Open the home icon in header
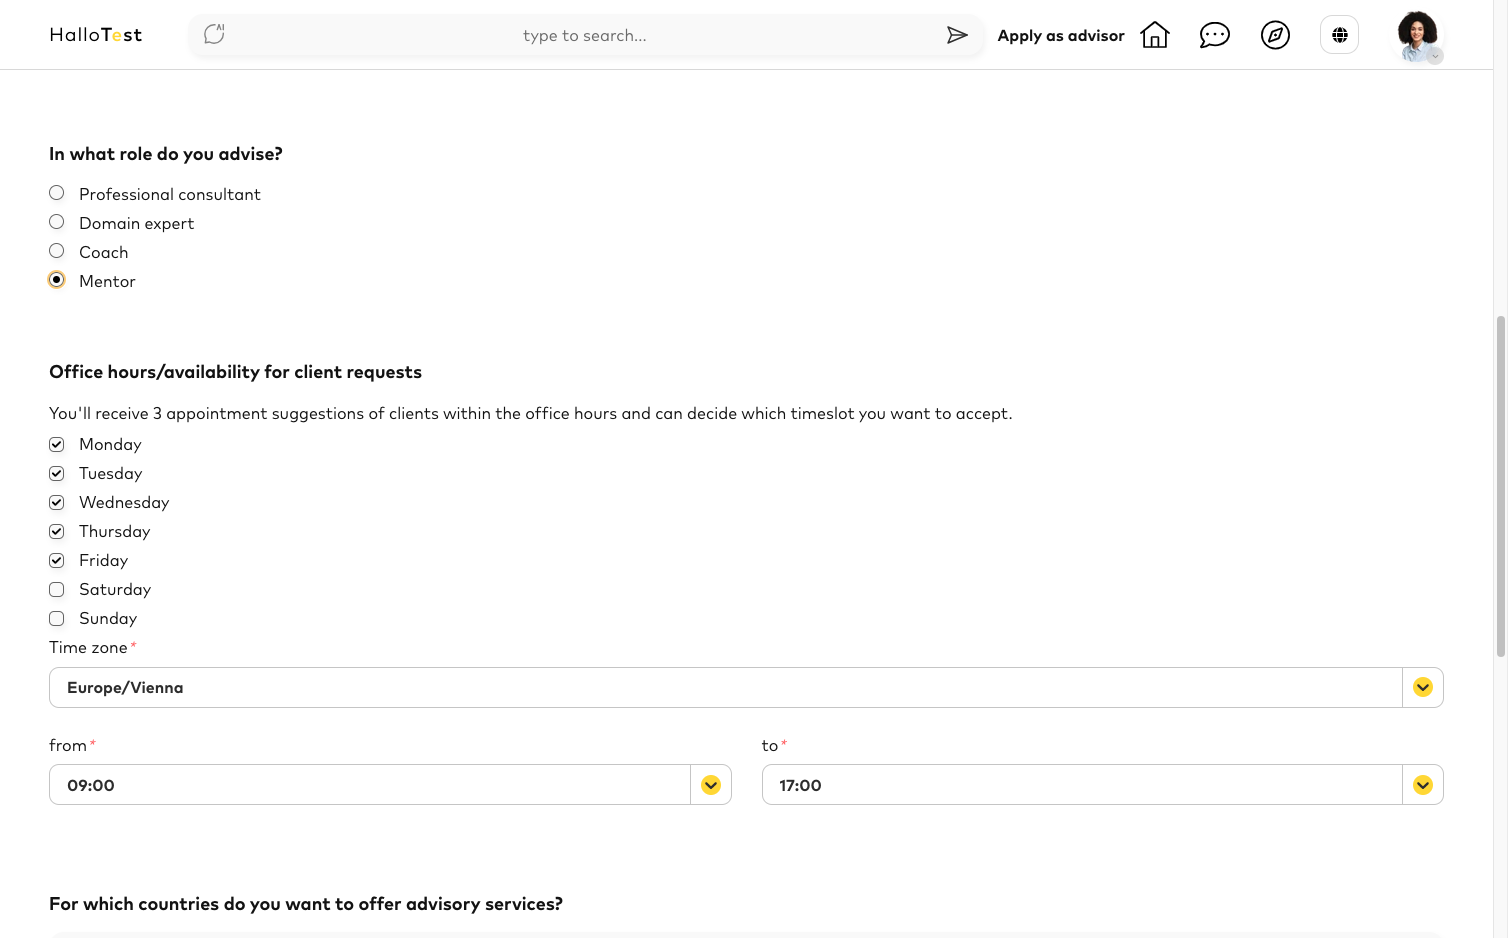1508x938 pixels. pyautogui.click(x=1155, y=35)
